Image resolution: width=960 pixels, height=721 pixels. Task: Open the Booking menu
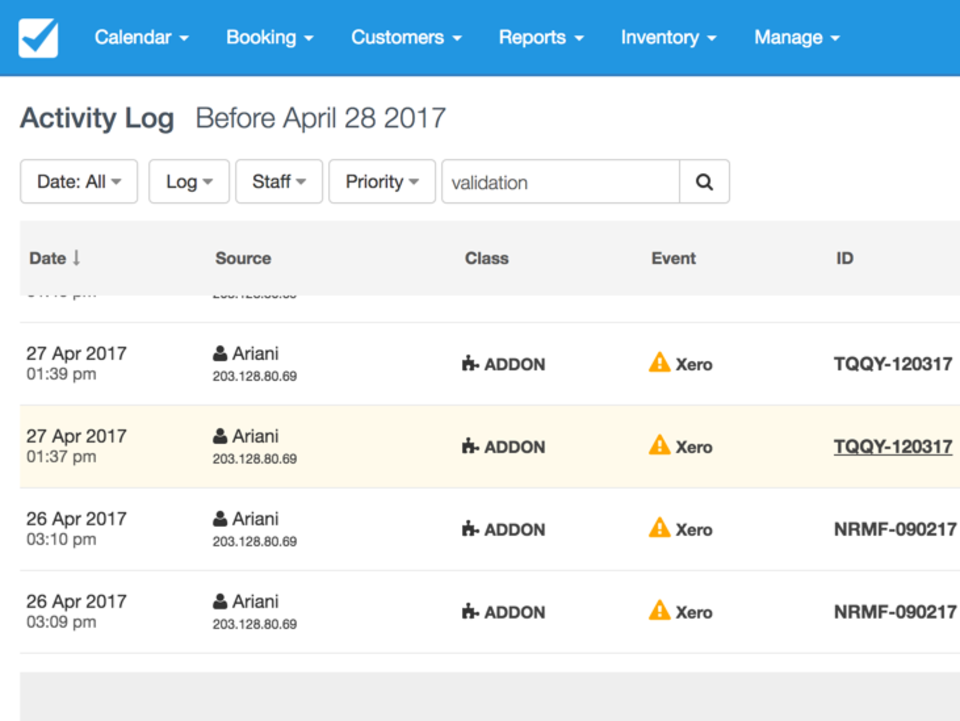pos(269,37)
